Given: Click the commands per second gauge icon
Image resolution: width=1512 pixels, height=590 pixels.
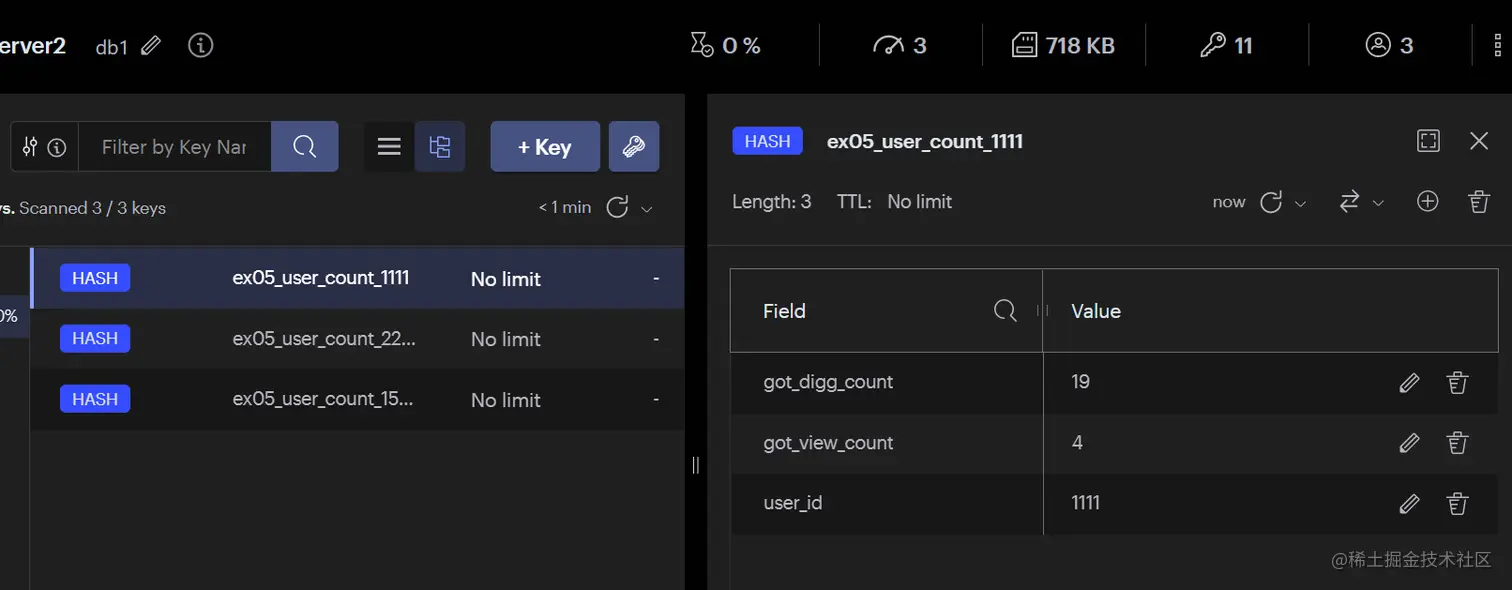Looking at the screenshot, I should point(888,45).
